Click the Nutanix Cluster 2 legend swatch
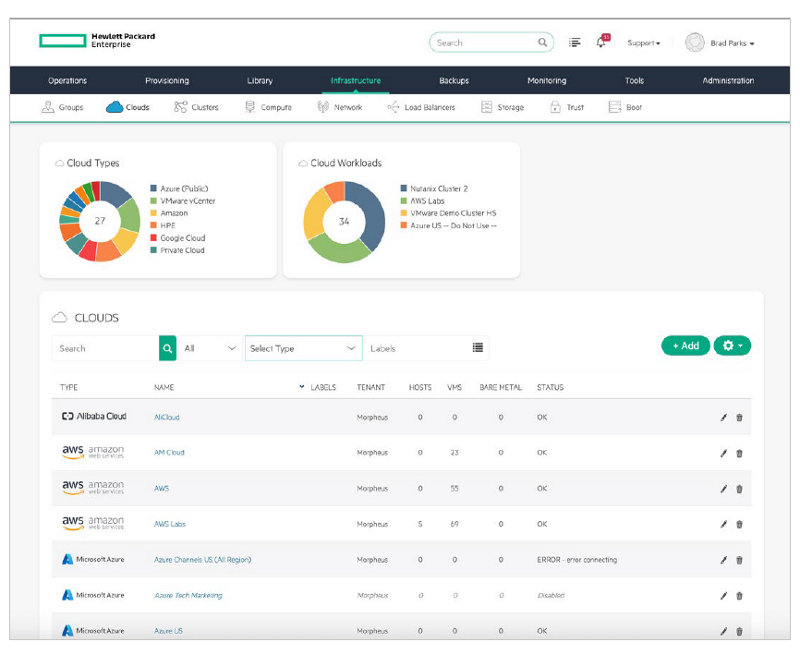The height and width of the screenshot is (659, 800). click(x=404, y=188)
